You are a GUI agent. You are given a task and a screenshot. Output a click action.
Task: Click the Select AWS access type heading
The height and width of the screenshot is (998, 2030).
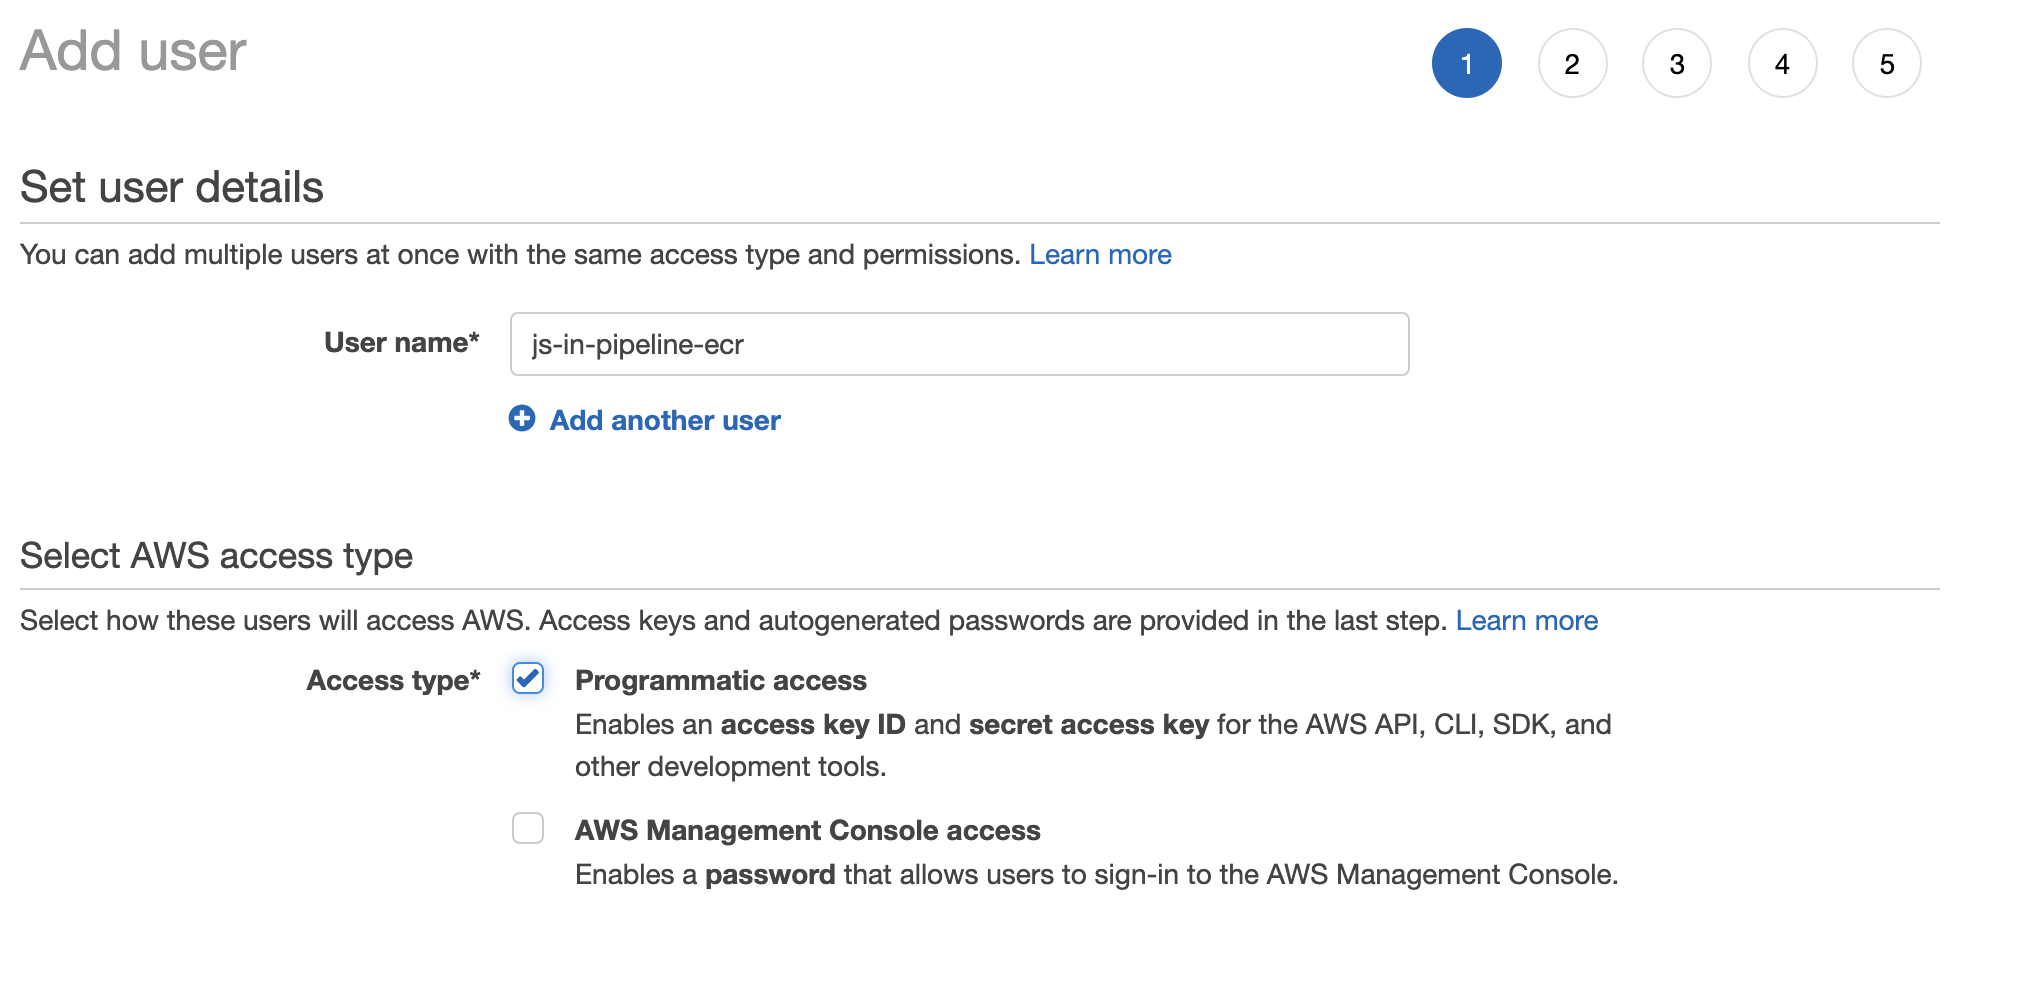[x=216, y=555]
